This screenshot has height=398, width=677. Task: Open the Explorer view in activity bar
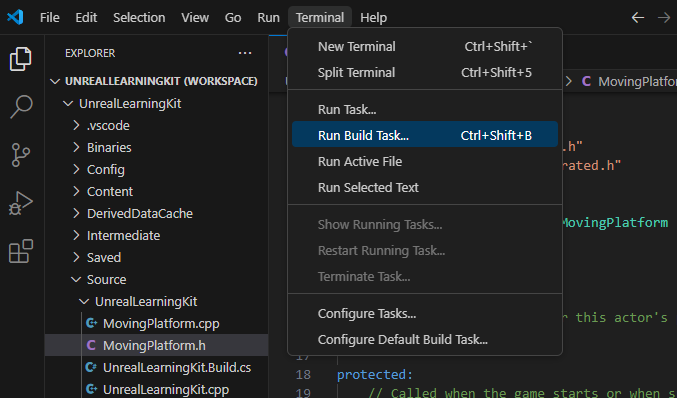click(21, 59)
